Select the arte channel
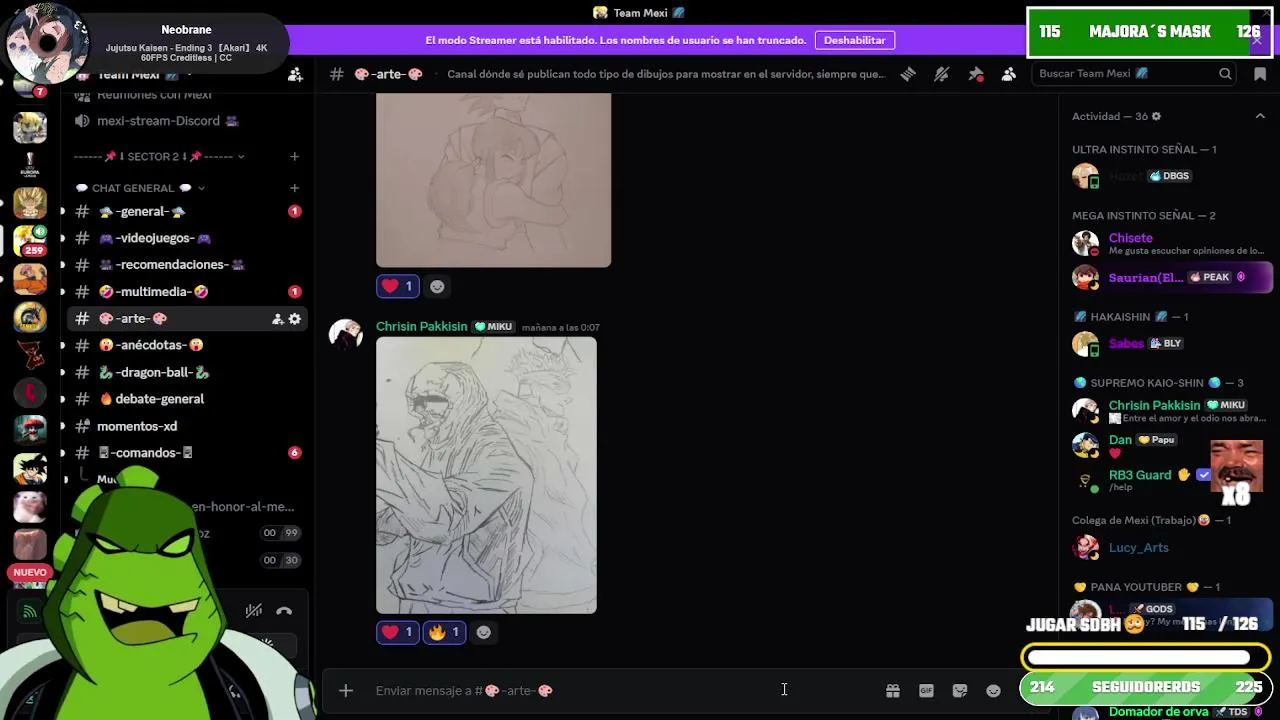The height and width of the screenshot is (720, 1280). pos(188,319)
